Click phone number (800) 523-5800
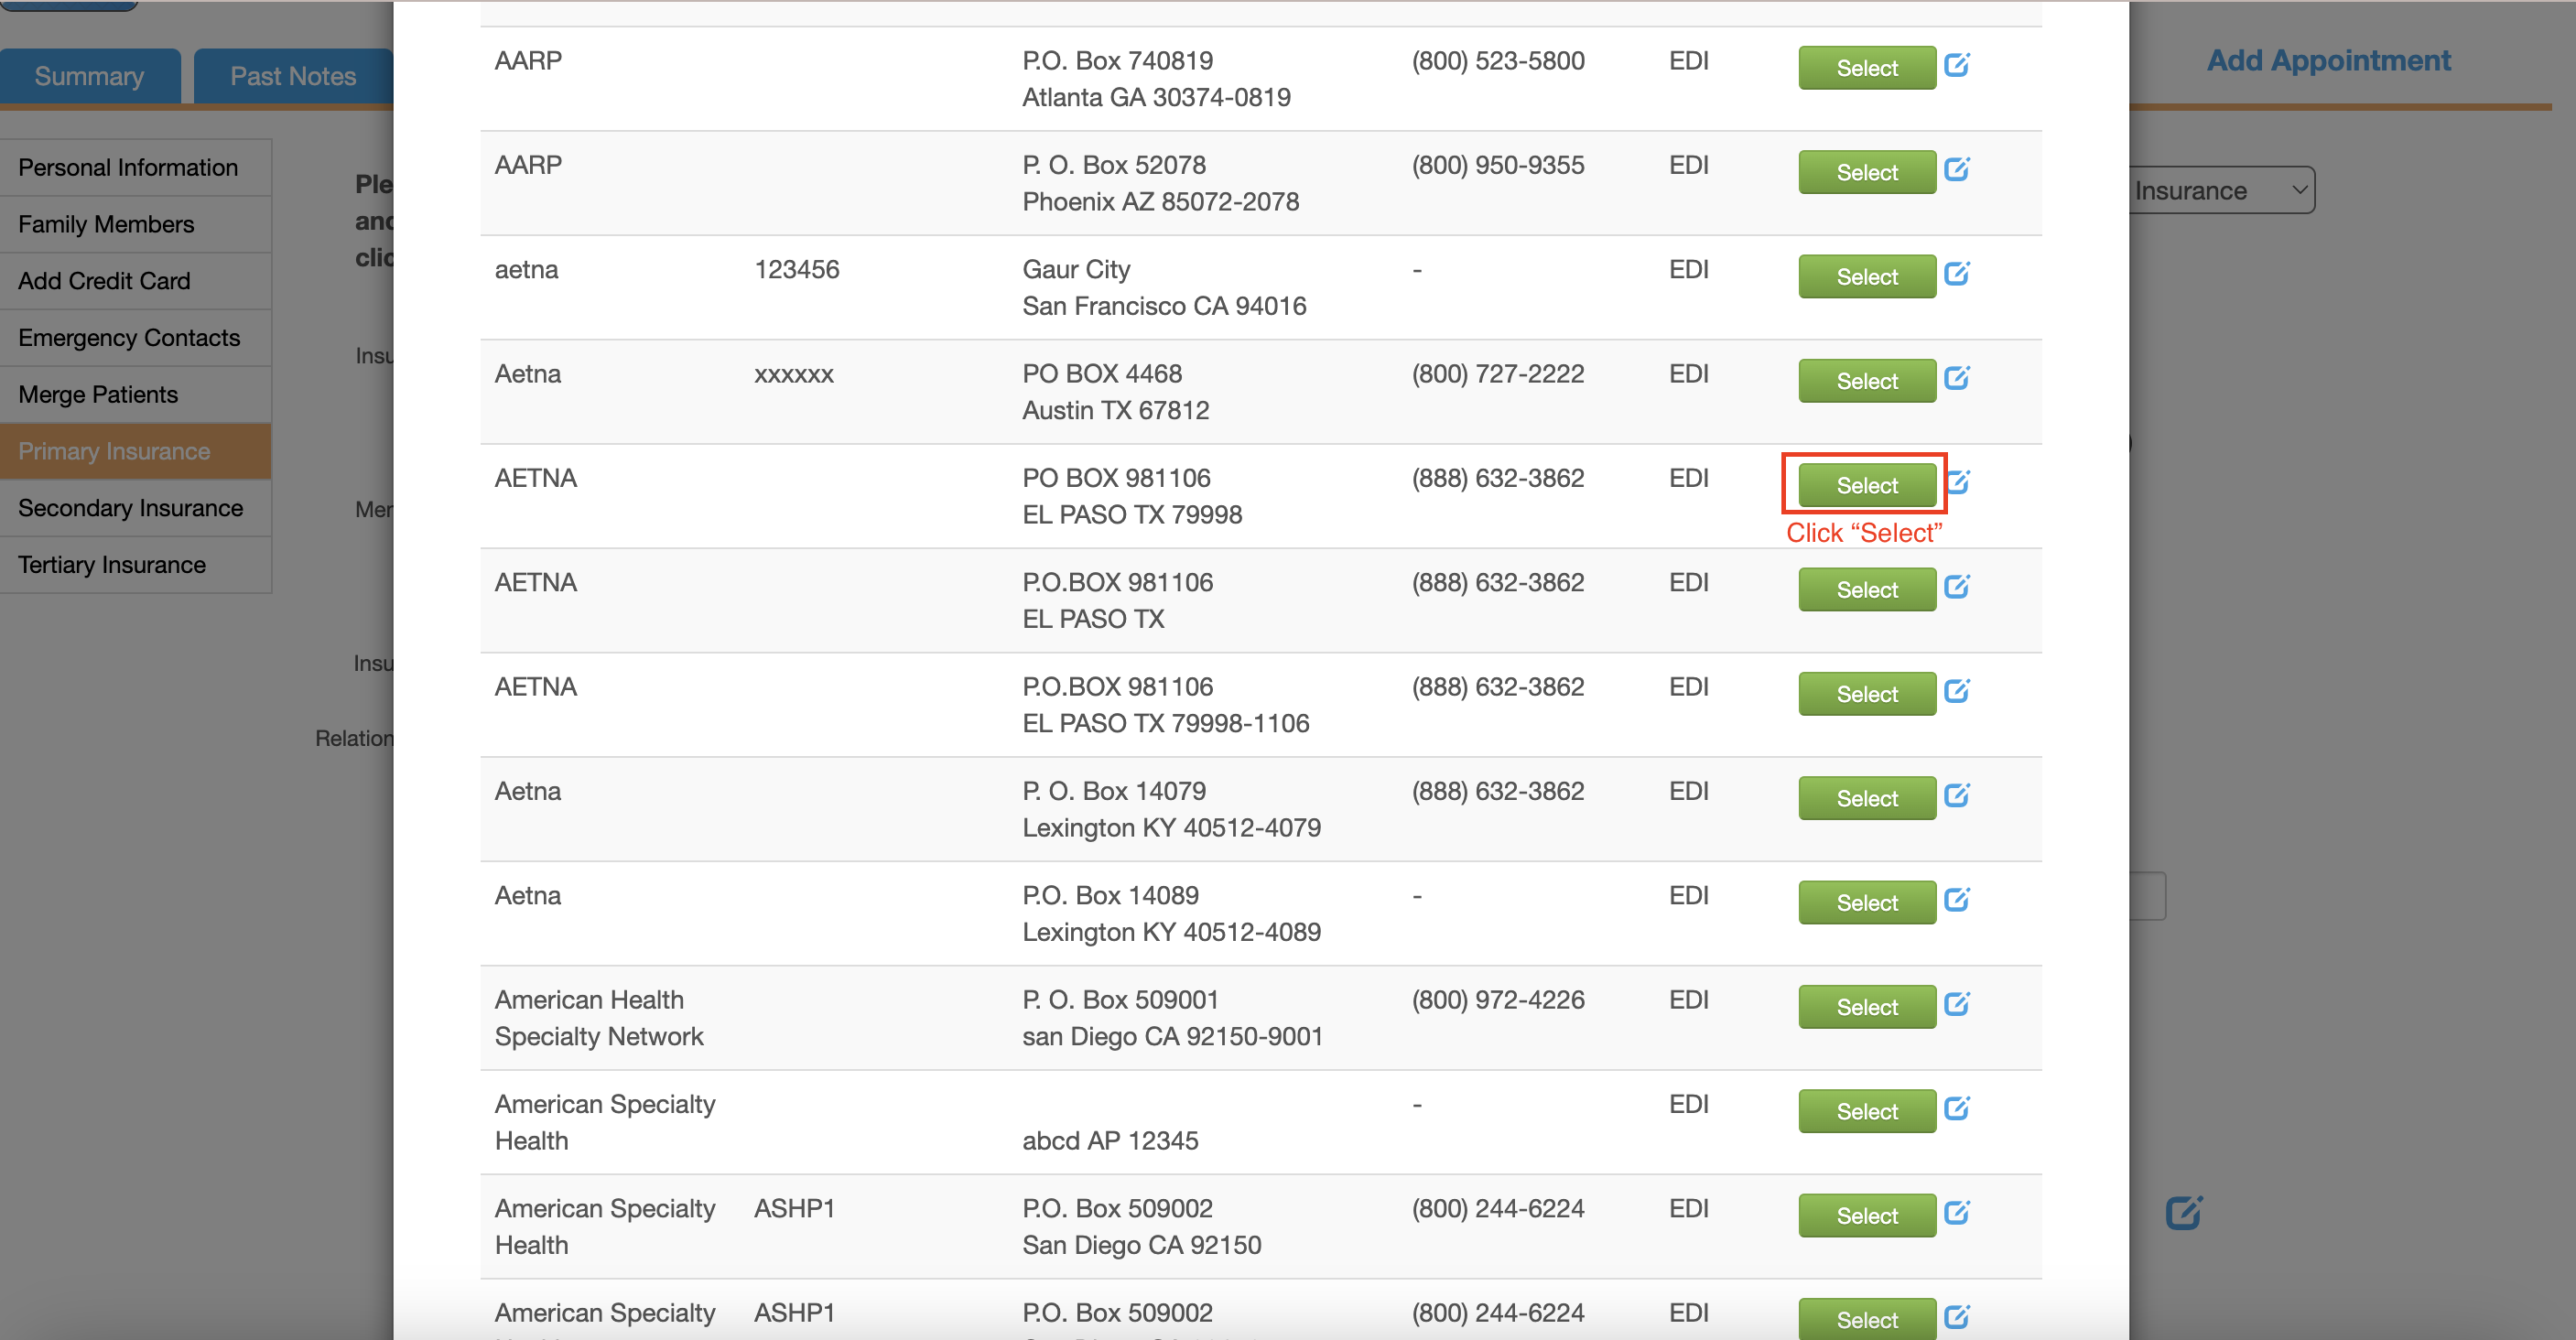The height and width of the screenshot is (1340, 2576). point(1497,60)
